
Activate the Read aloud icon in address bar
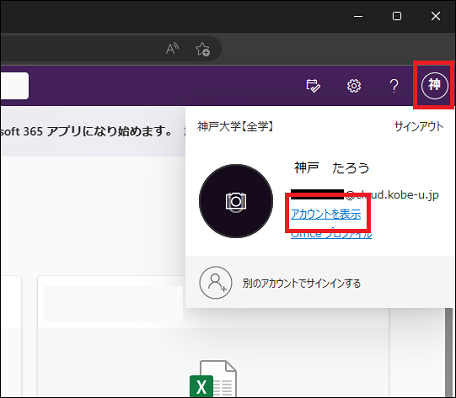coord(172,49)
